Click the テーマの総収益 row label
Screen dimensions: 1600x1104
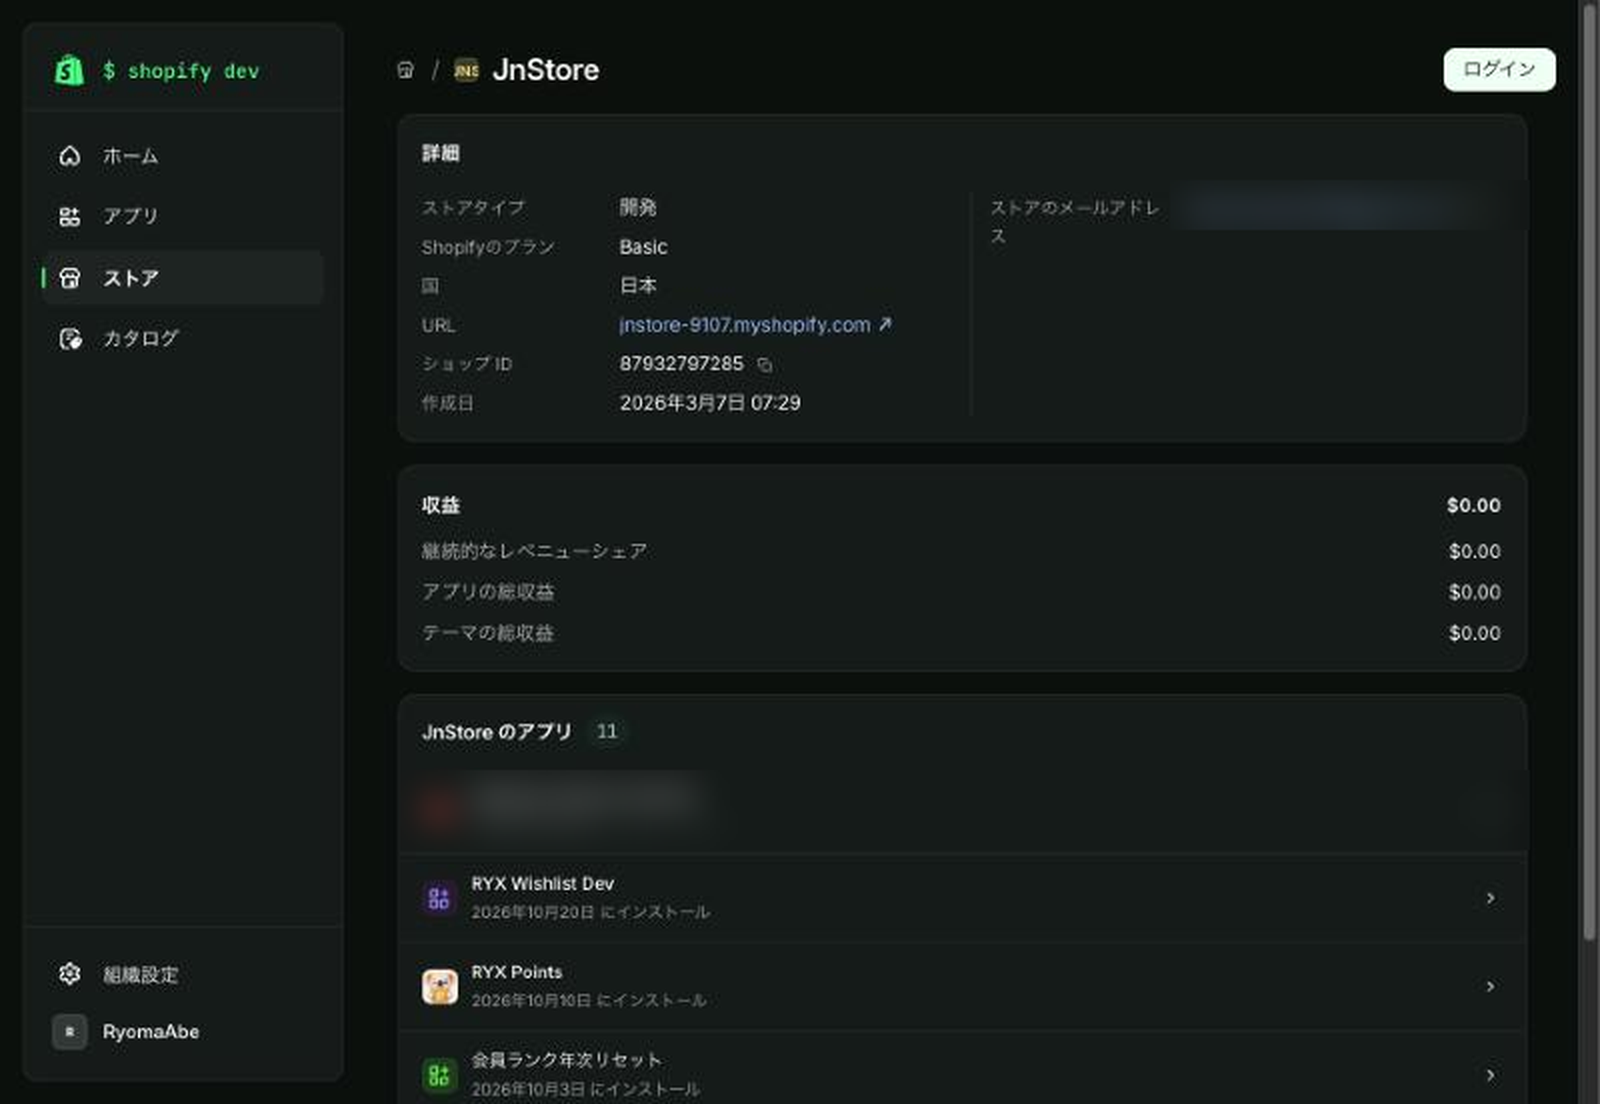(x=488, y=633)
